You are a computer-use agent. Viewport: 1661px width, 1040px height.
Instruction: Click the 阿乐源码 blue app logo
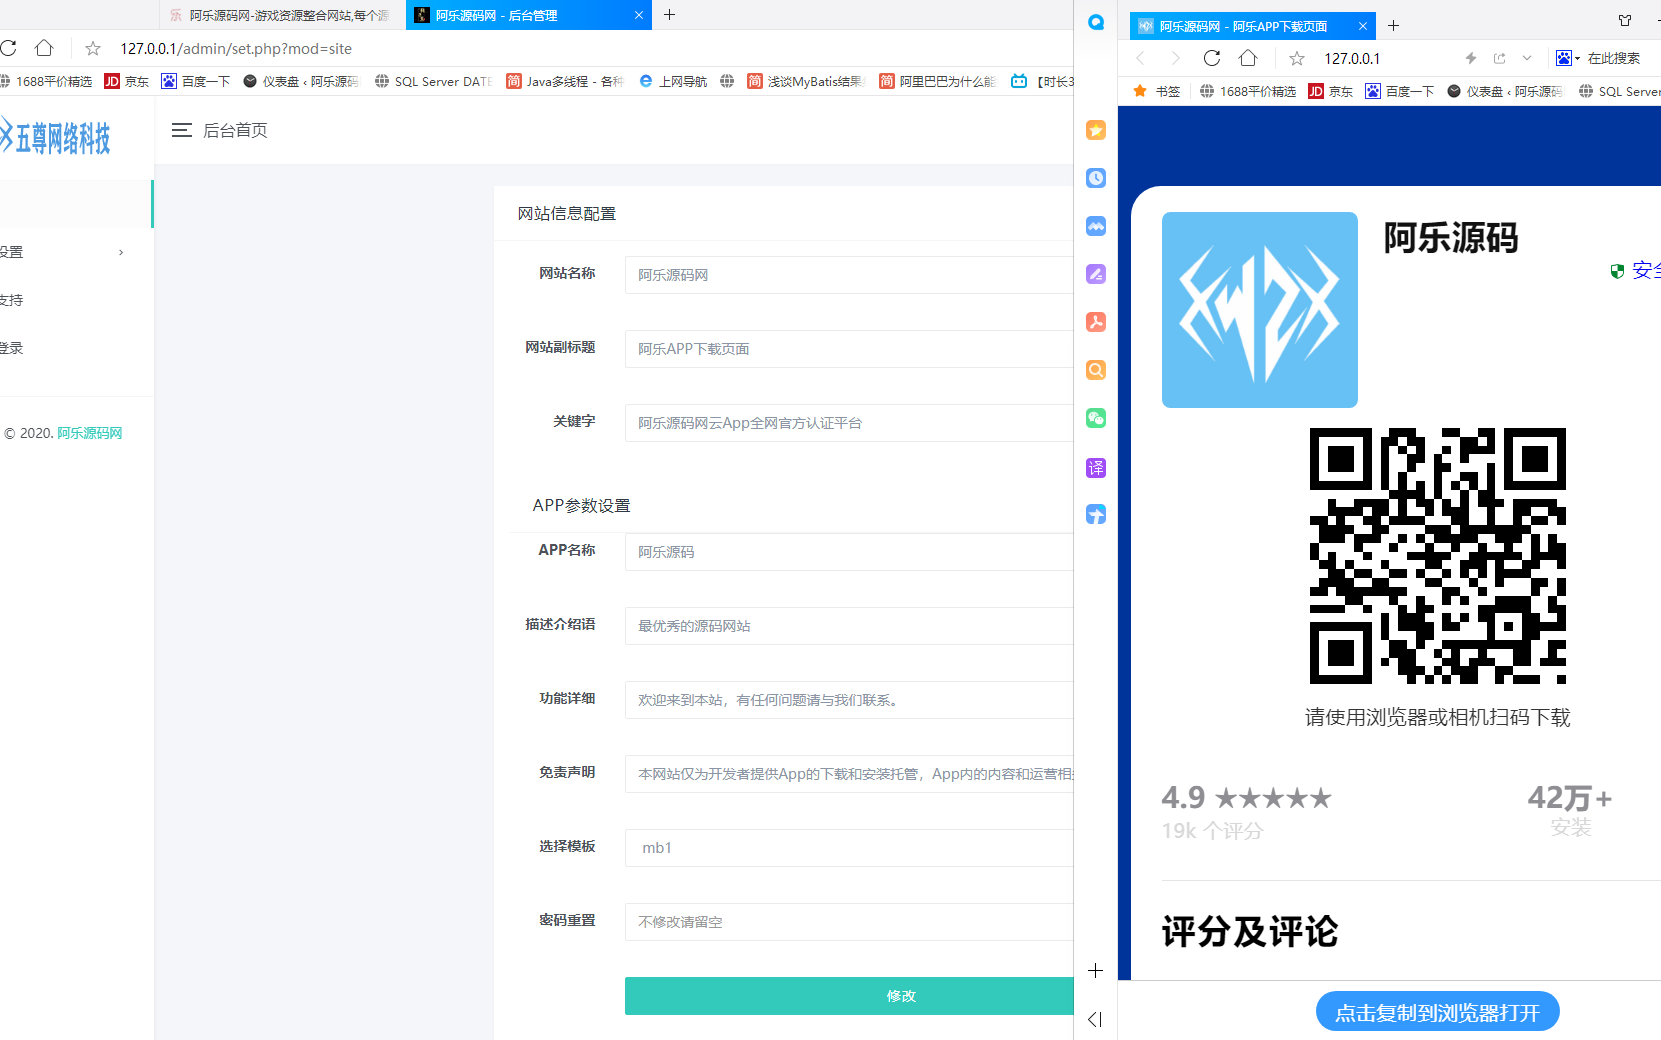(1260, 310)
